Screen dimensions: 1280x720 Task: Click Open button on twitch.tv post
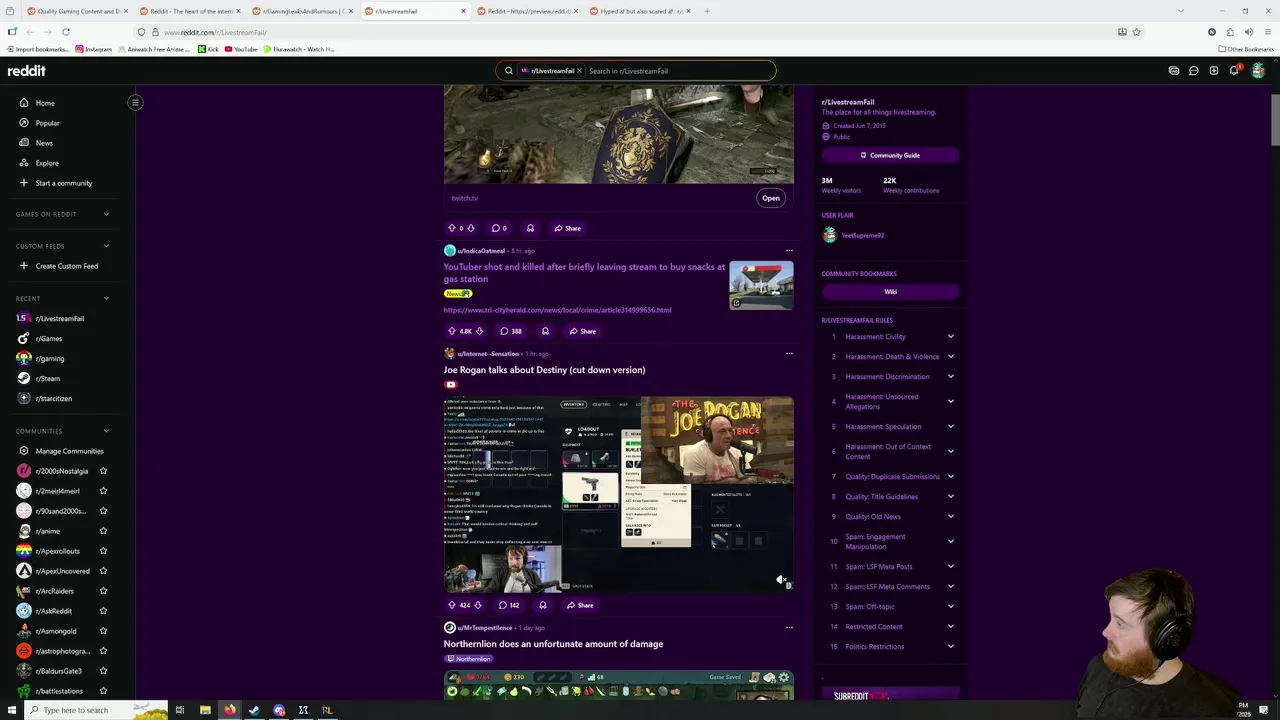click(771, 198)
